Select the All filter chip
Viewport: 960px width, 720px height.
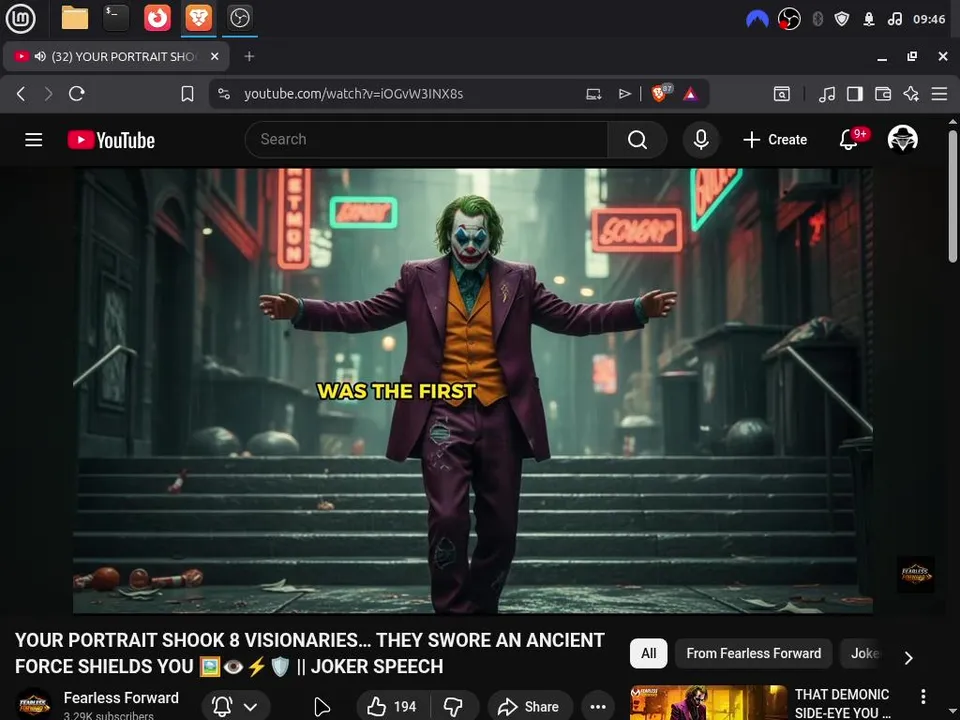648,653
